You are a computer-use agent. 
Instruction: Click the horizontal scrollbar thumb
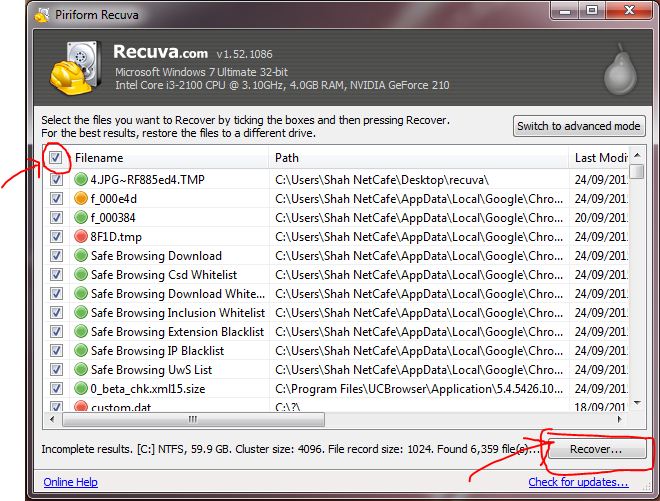tap(193, 419)
